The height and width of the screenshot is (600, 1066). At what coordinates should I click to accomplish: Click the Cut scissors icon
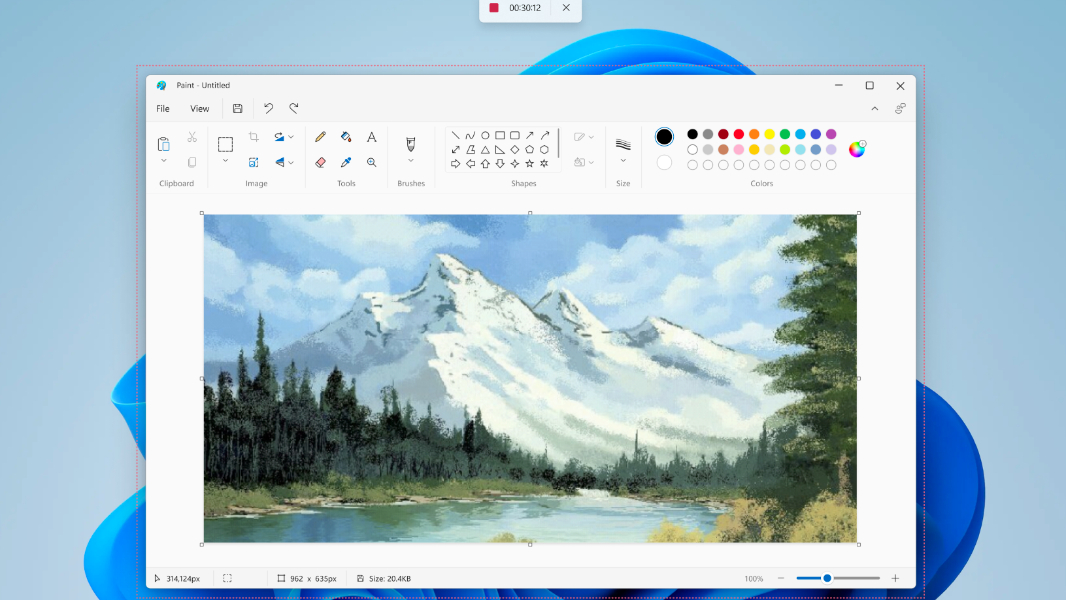[192, 137]
